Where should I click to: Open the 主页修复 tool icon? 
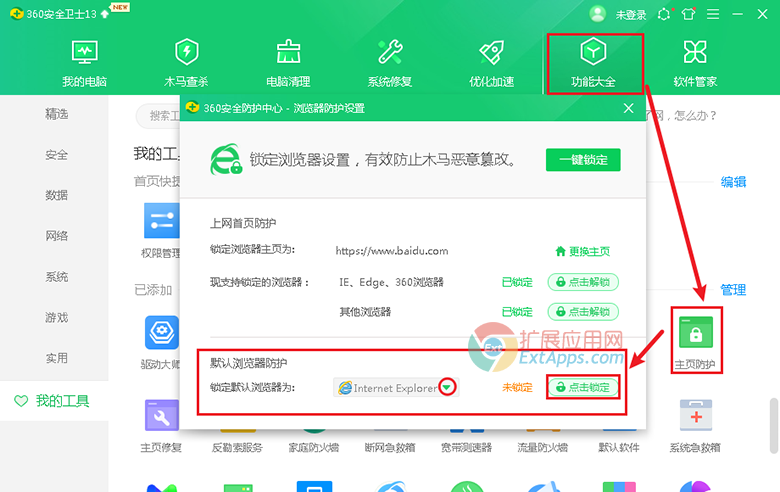[162, 416]
